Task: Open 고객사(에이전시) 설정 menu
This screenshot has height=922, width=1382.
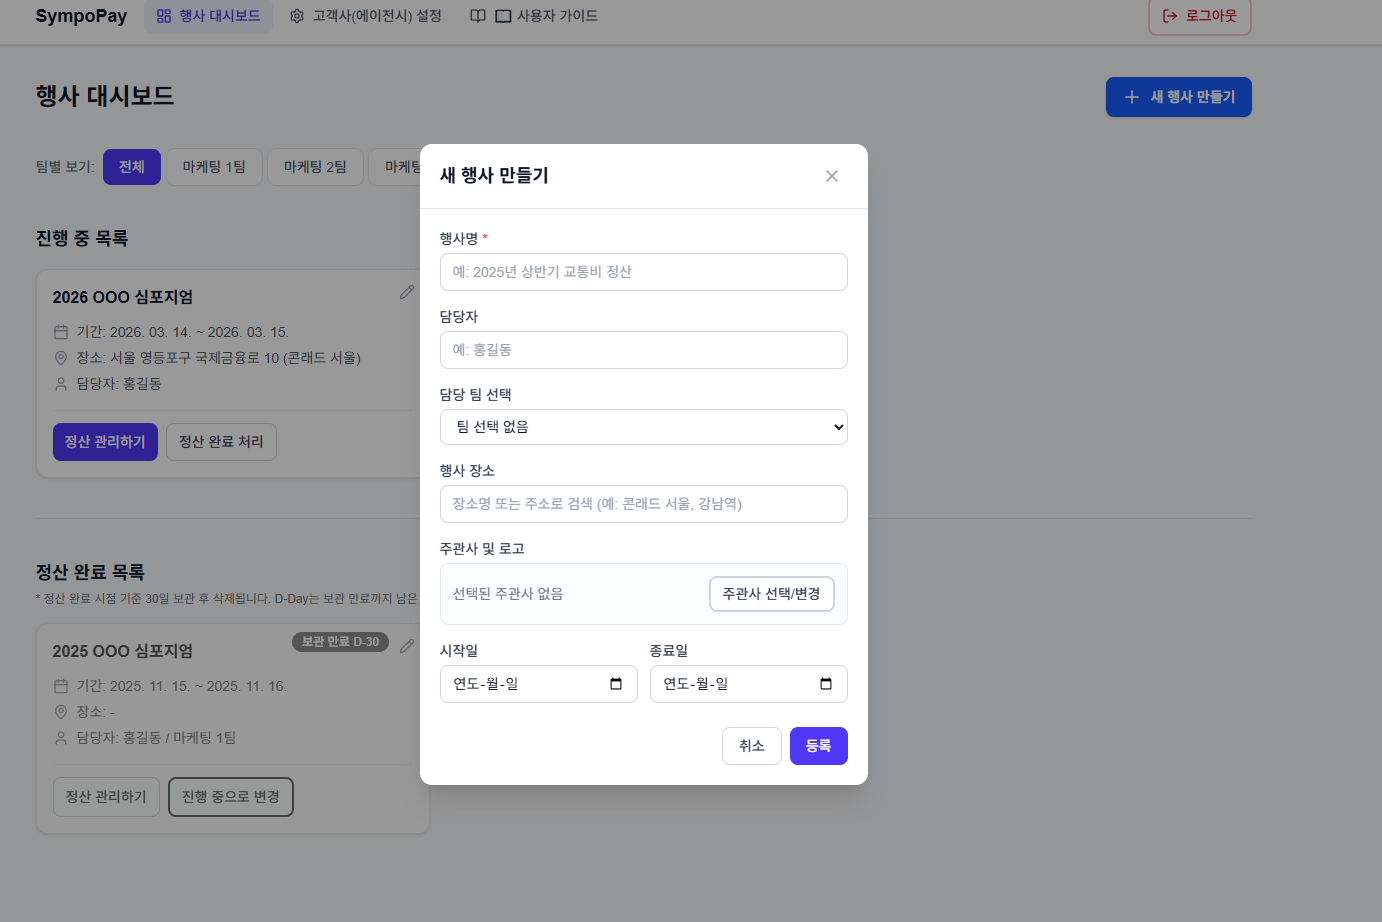Action: 366,16
